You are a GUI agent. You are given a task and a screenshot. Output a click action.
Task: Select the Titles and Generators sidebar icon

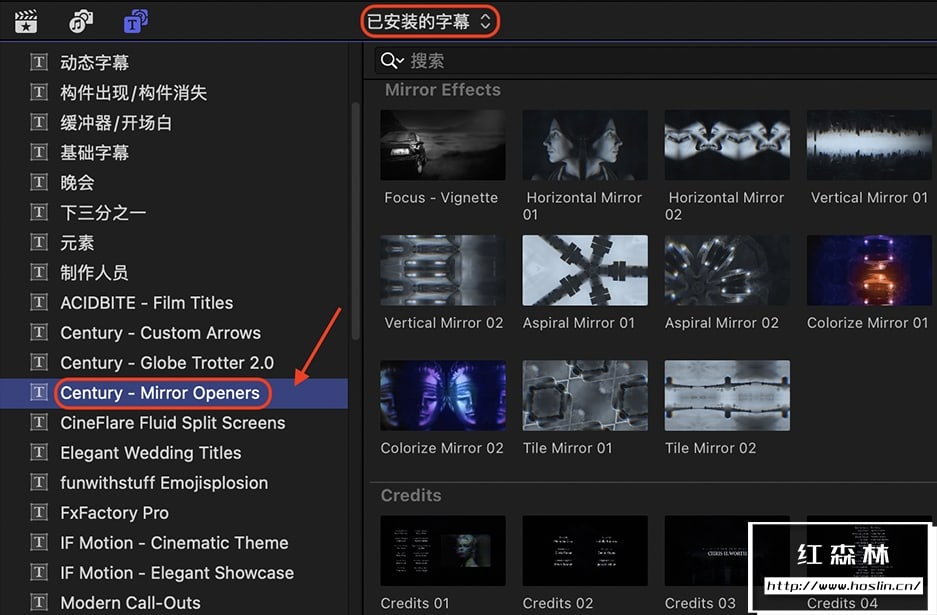coord(136,22)
